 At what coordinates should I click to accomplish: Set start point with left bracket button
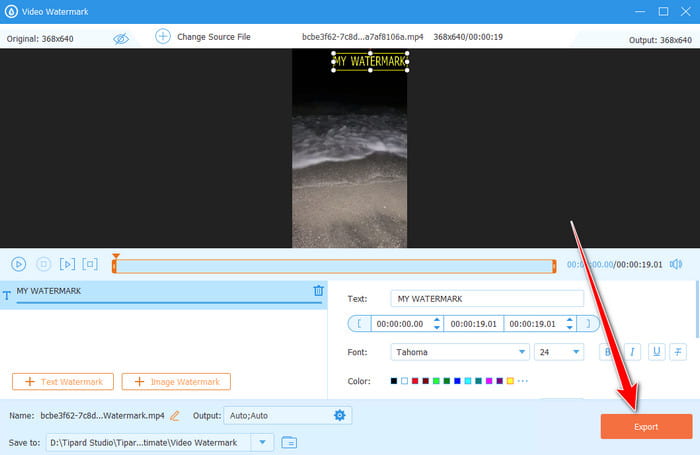coord(359,324)
